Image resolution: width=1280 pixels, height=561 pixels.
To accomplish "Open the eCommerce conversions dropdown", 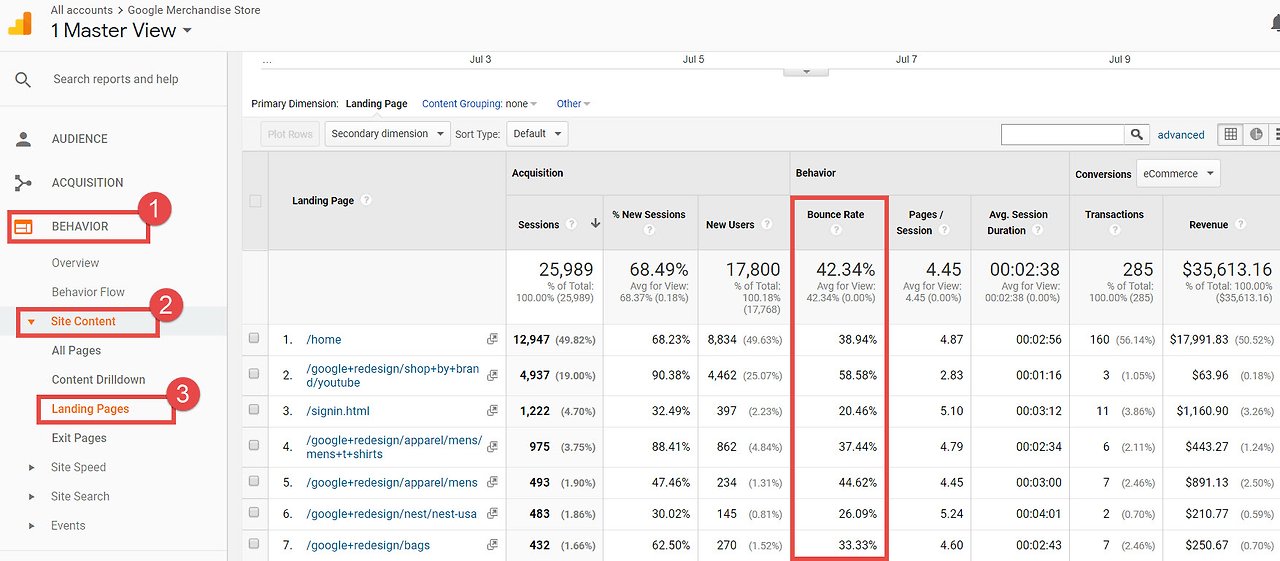I will [1177, 174].
